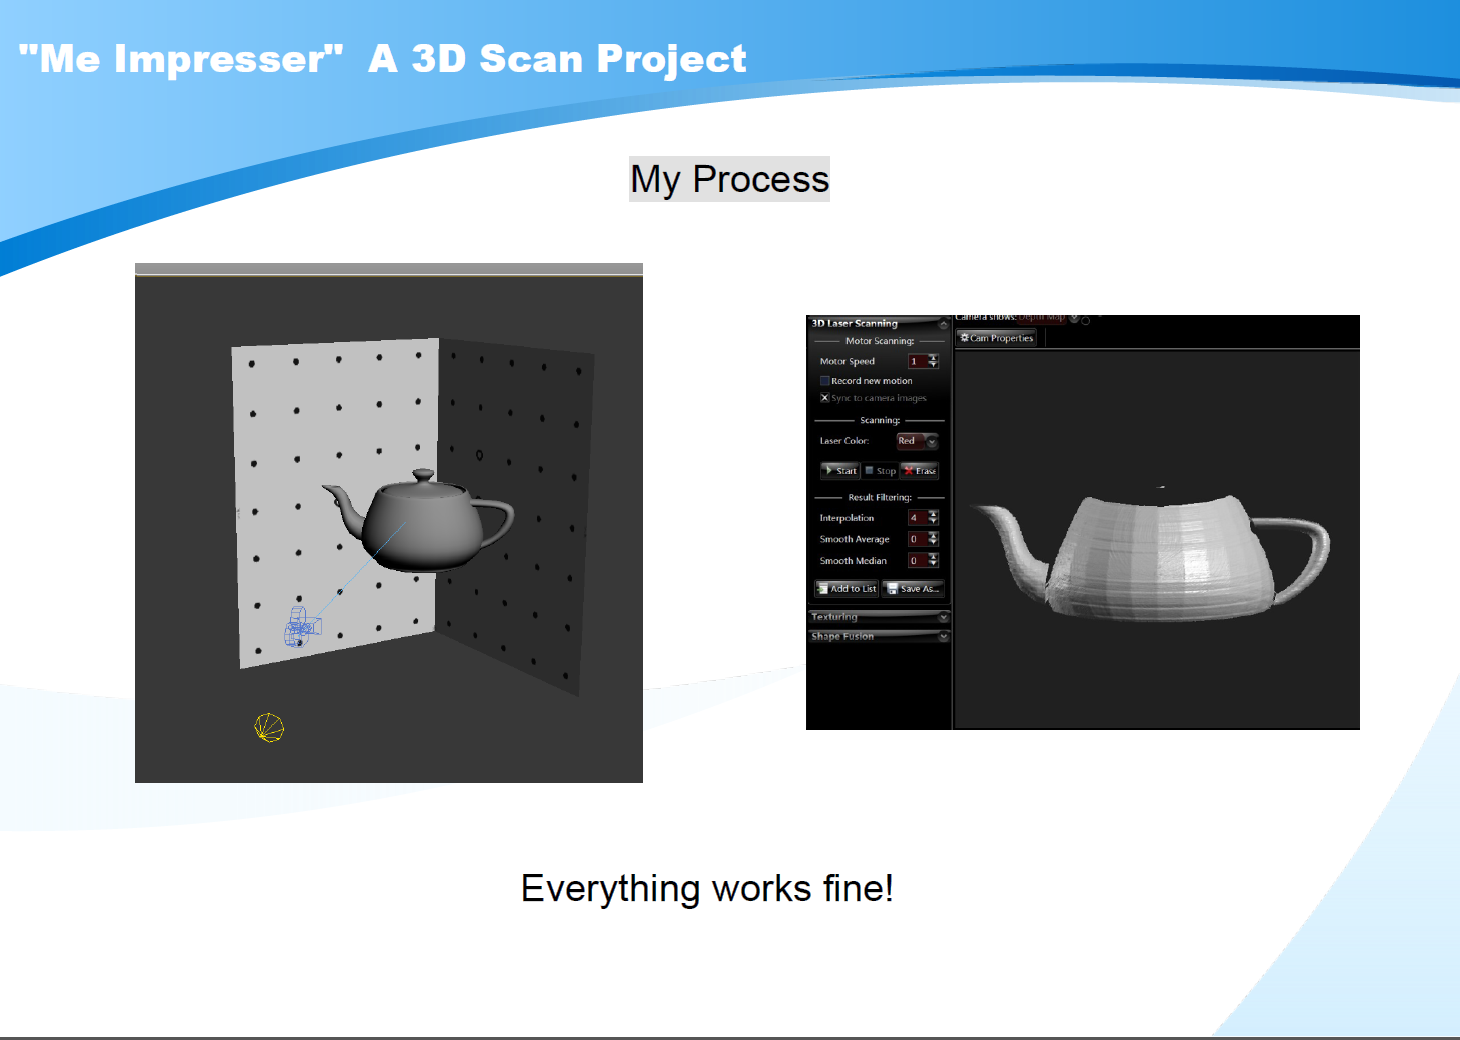Click radio circle beside Camera shows dropdown
The width and height of the screenshot is (1460, 1040).
coord(1086,321)
